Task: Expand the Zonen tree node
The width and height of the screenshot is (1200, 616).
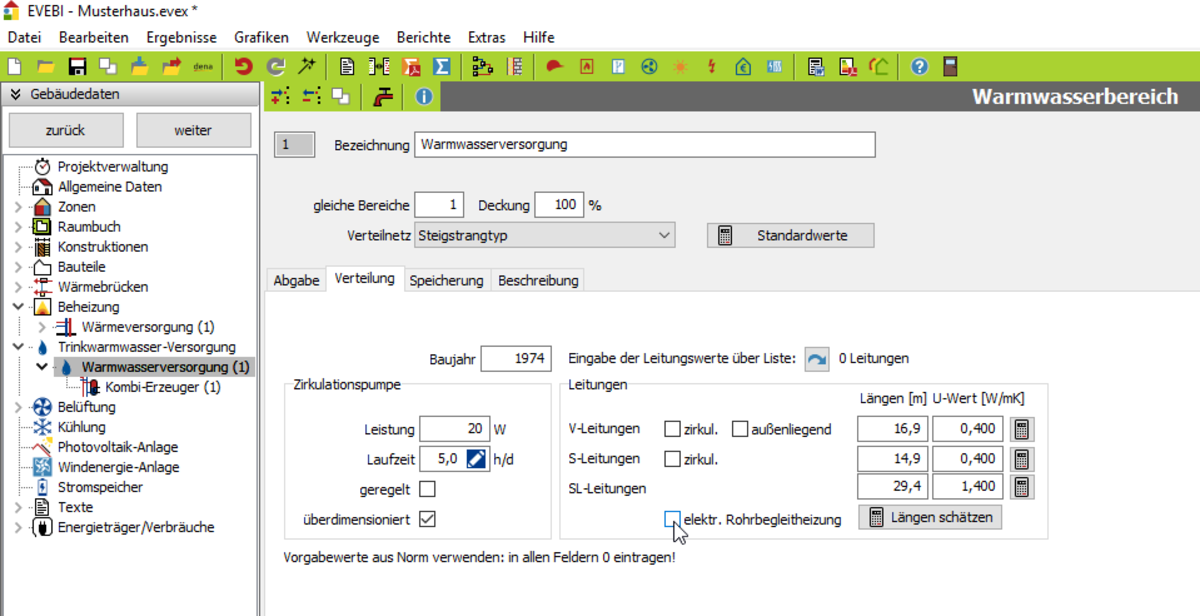Action: point(17,207)
